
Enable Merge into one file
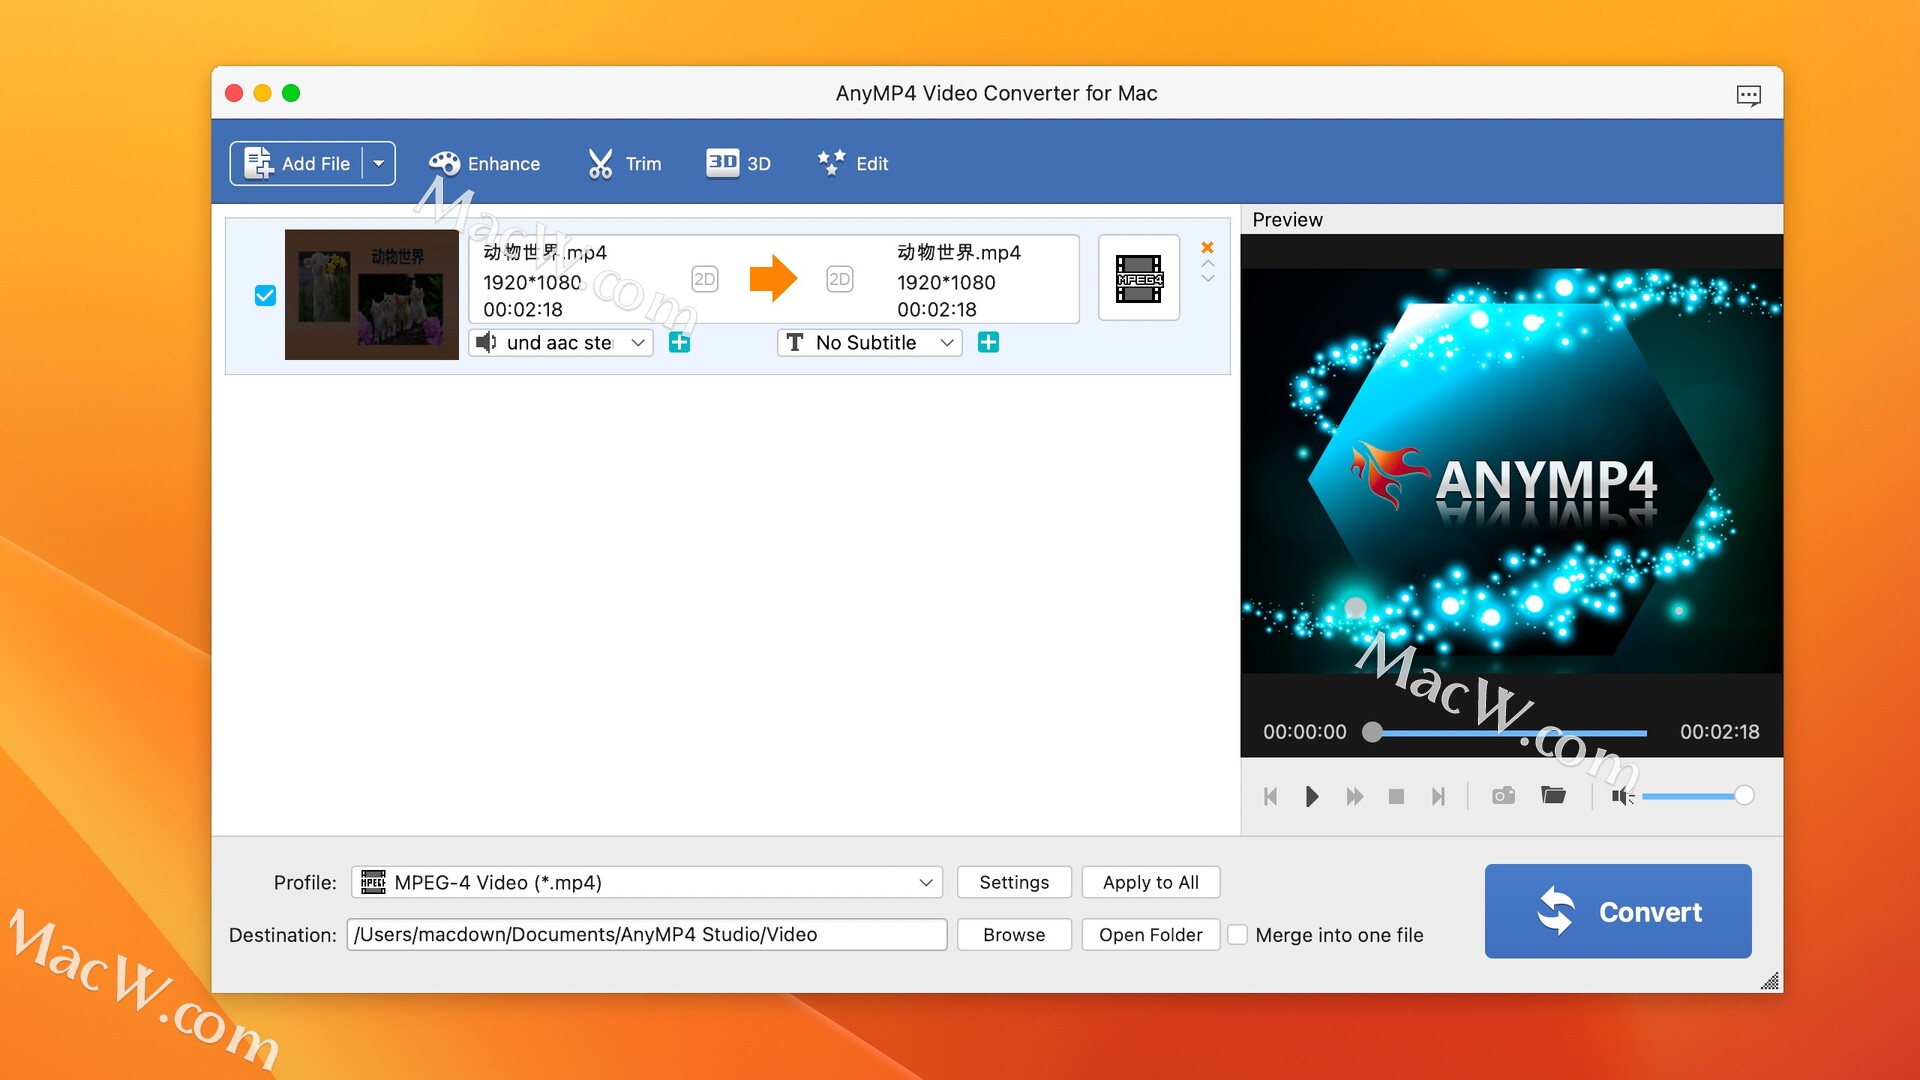point(1238,934)
